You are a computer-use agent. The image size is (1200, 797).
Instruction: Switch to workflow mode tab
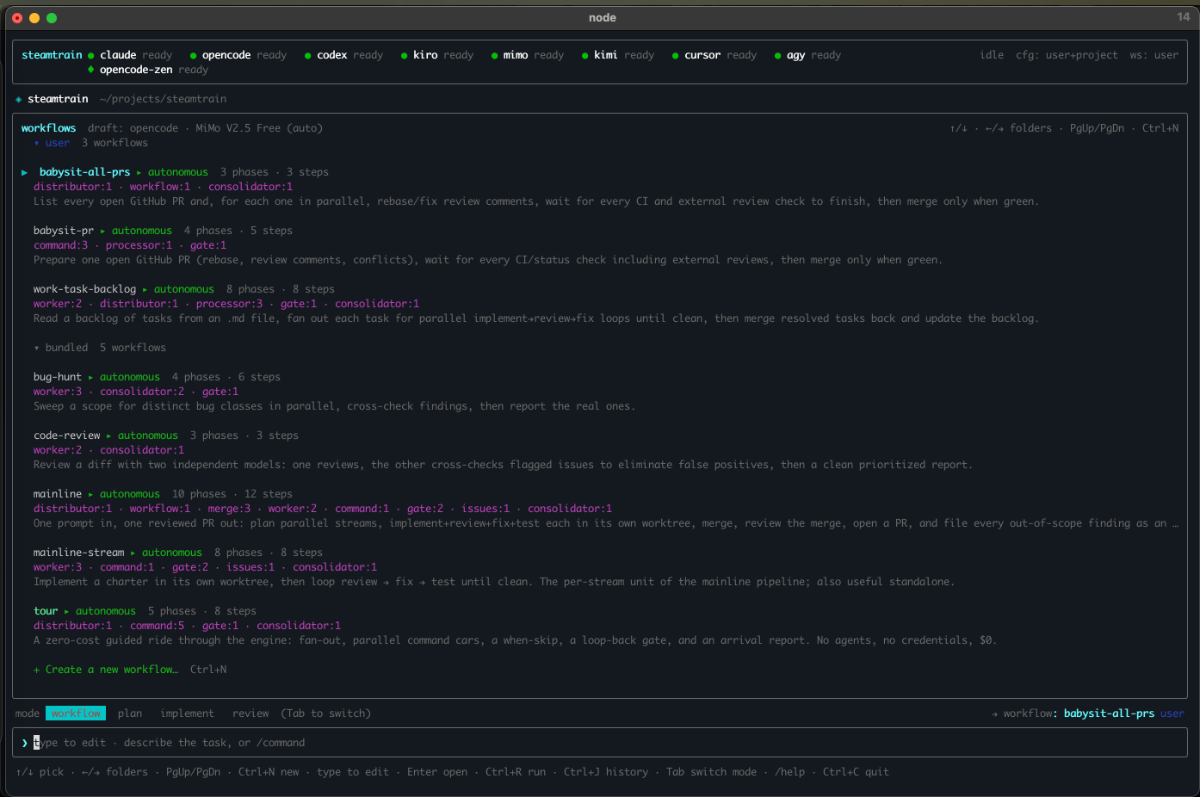(x=75, y=713)
